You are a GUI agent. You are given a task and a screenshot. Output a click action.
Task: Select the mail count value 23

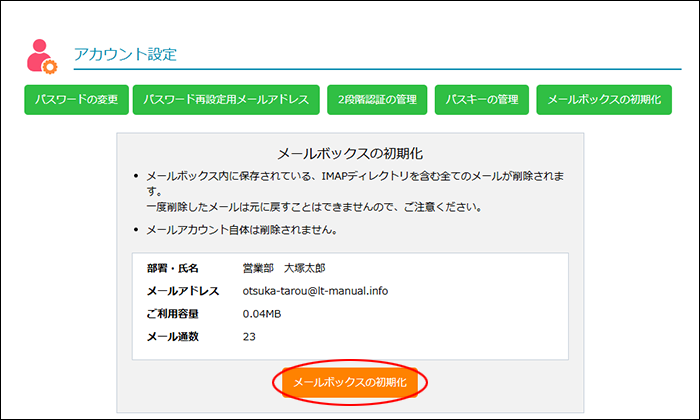249,336
